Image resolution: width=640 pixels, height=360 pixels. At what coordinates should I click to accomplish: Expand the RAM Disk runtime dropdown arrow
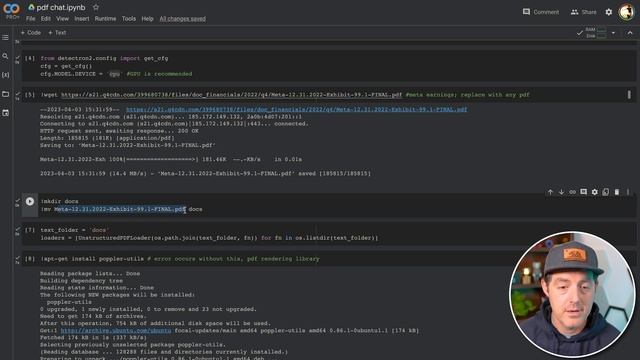click(613, 33)
